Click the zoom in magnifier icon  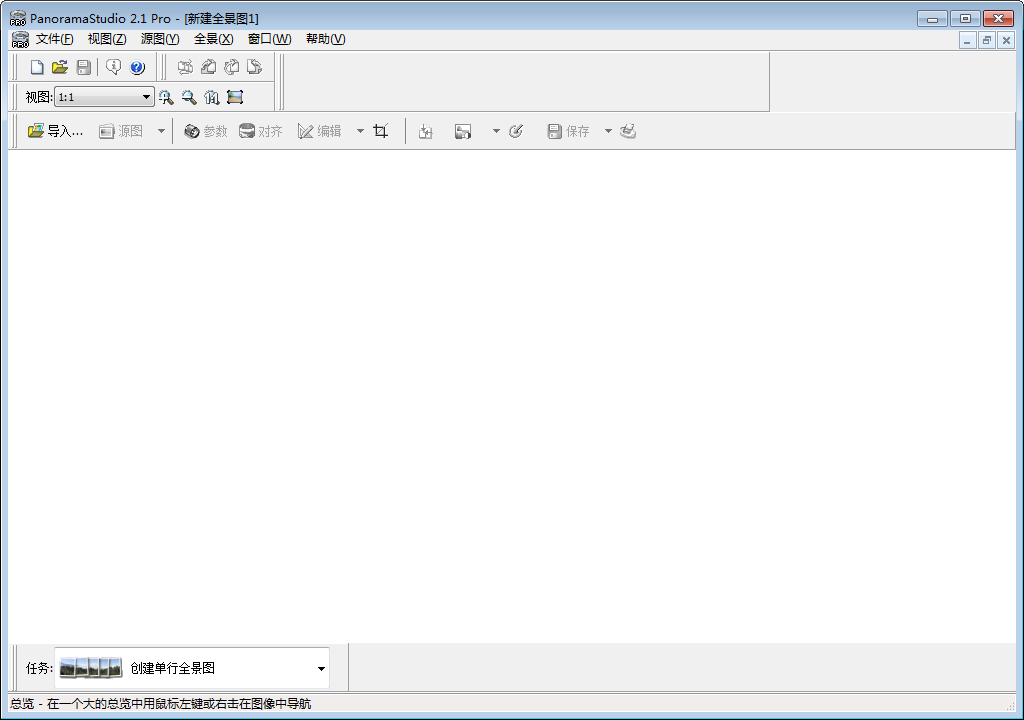(x=166, y=97)
